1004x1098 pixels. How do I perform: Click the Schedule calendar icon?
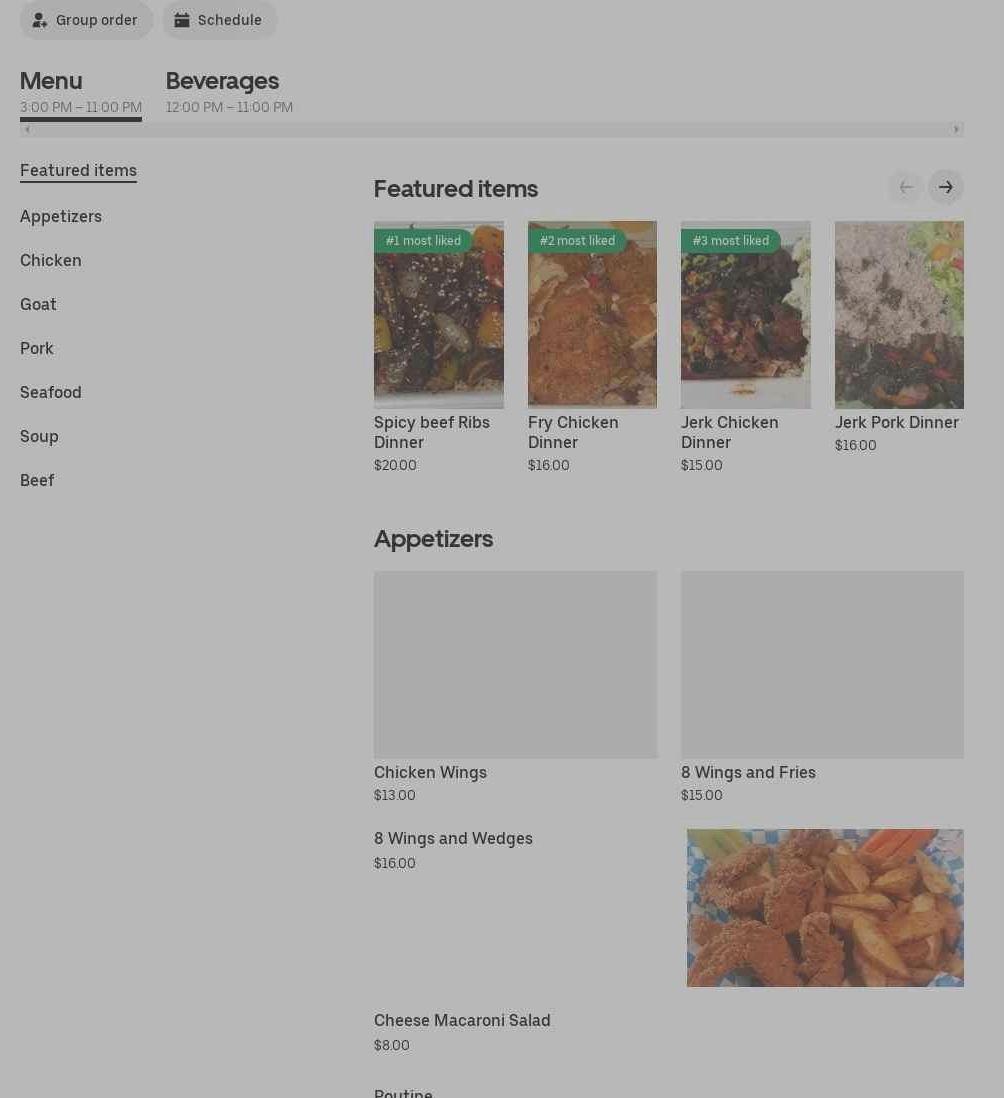182,20
